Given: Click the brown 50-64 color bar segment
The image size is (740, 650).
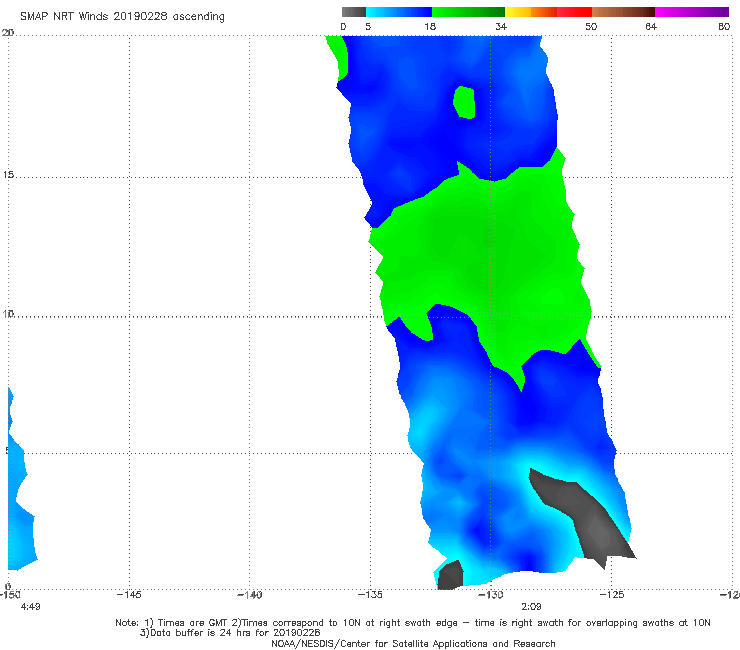Looking at the screenshot, I should [623, 12].
